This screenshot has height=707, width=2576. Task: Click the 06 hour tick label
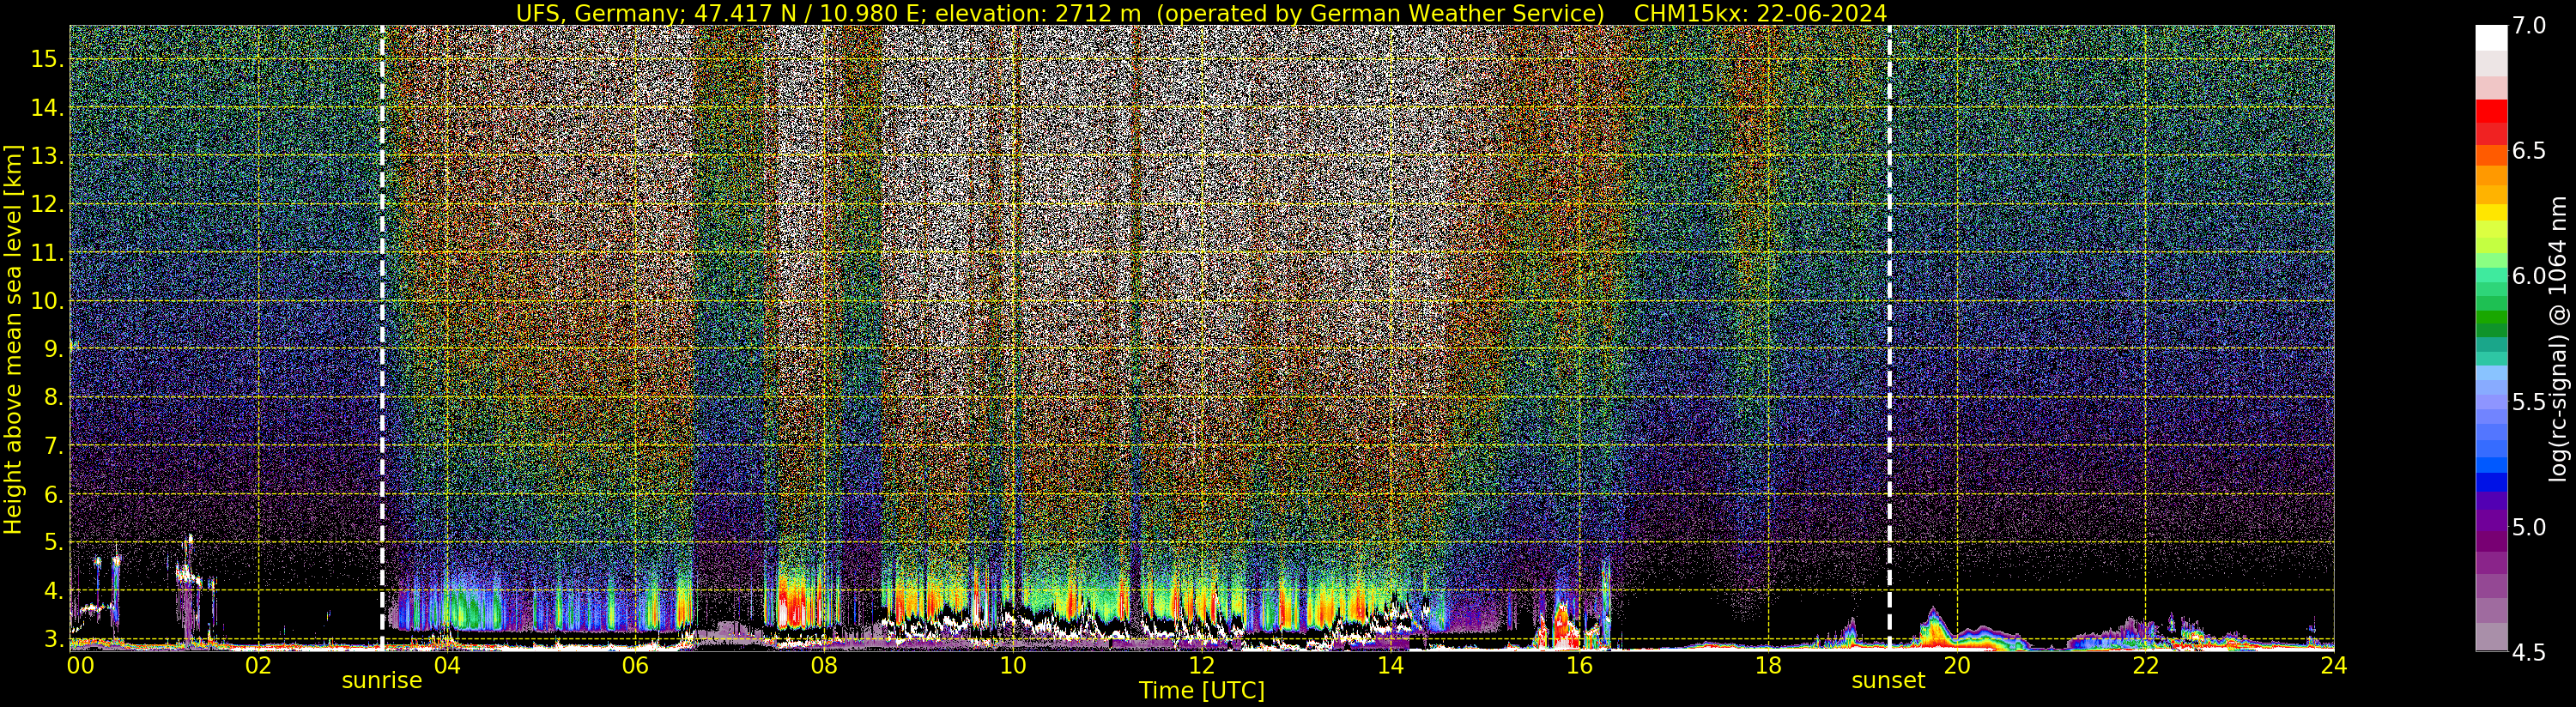pyautogui.click(x=635, y=665)
